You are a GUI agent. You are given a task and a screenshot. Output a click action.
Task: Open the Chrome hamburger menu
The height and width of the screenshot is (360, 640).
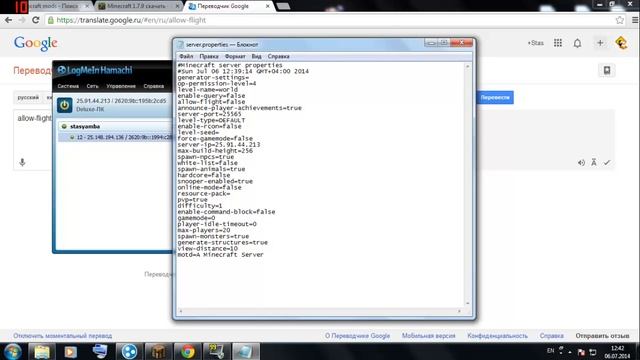[x=635, y=20]
